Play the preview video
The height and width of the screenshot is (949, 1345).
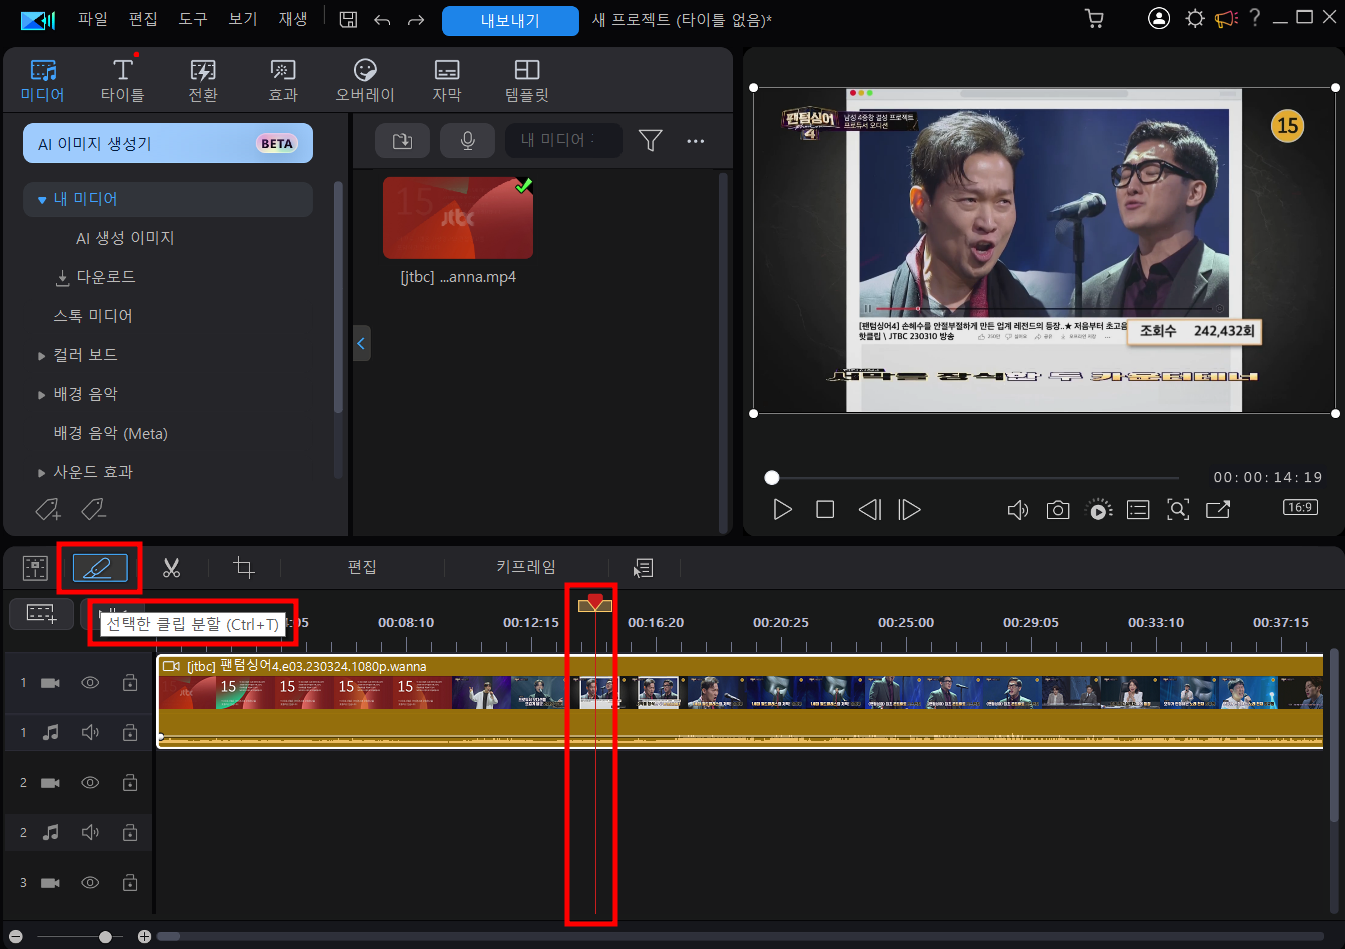tap(782, 510)
